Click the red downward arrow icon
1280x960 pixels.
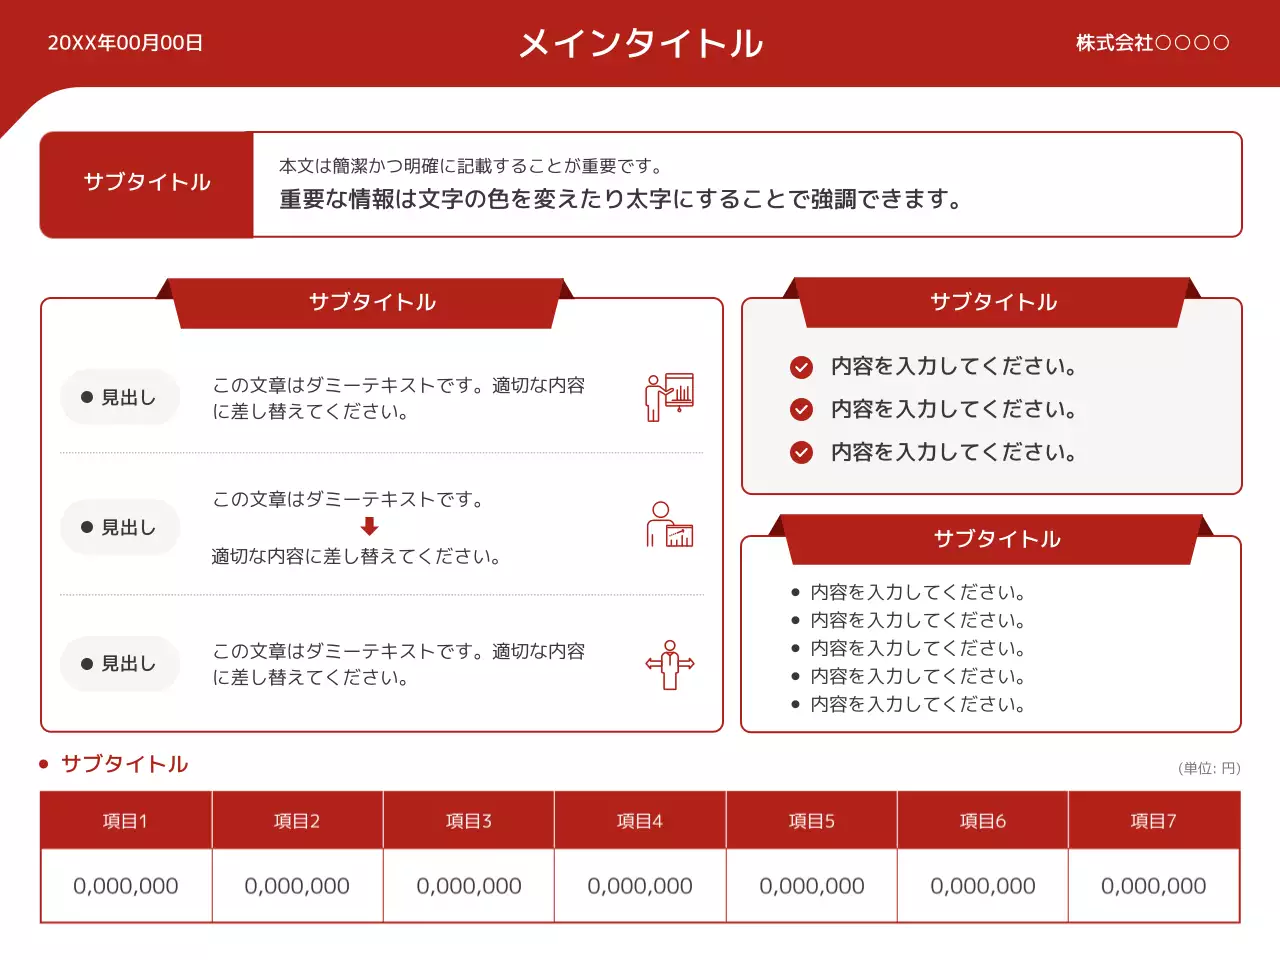369,524
